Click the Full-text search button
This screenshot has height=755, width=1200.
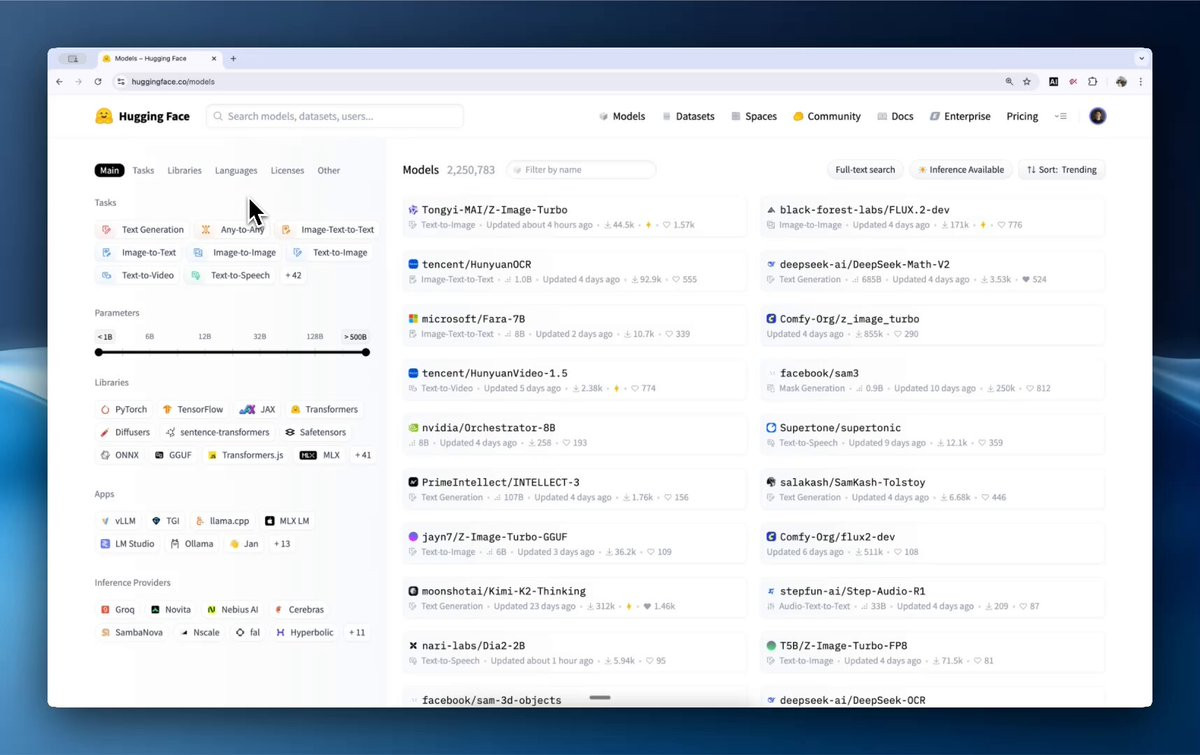pos(865,170)
